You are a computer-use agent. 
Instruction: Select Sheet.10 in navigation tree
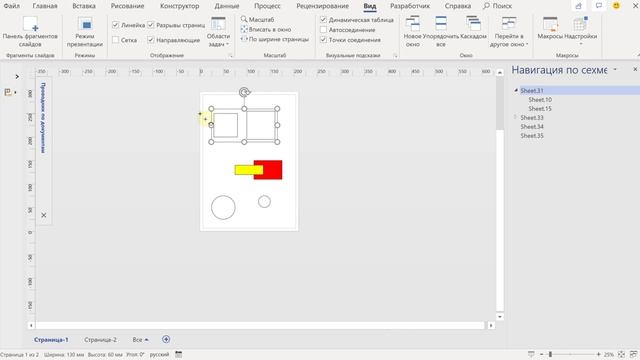[x=540, y=100]
